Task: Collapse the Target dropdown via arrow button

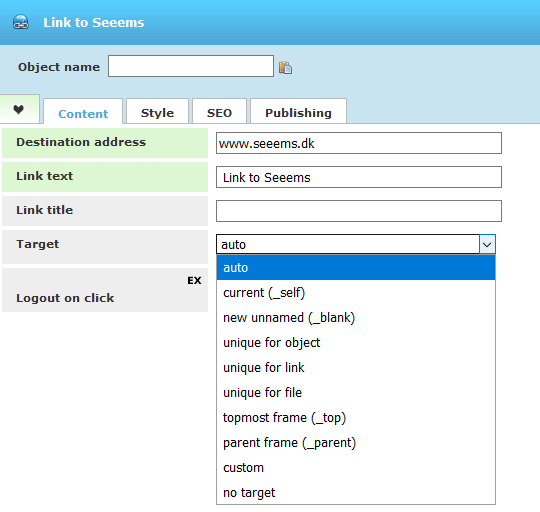Action: pos(487,244)
